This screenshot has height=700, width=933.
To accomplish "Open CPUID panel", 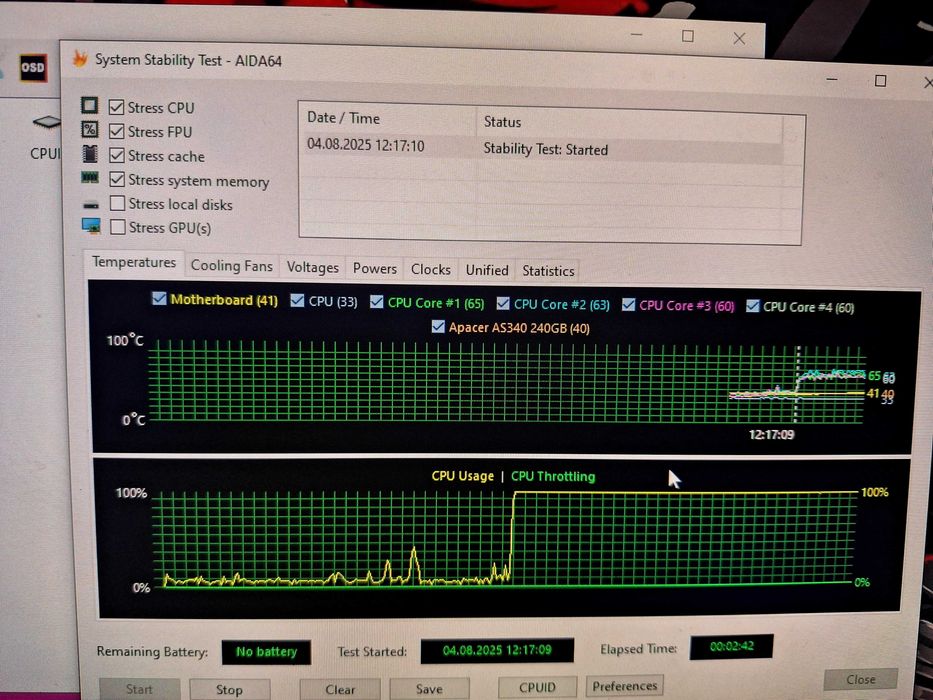I will pyautogui.click(x=537, y=687).
